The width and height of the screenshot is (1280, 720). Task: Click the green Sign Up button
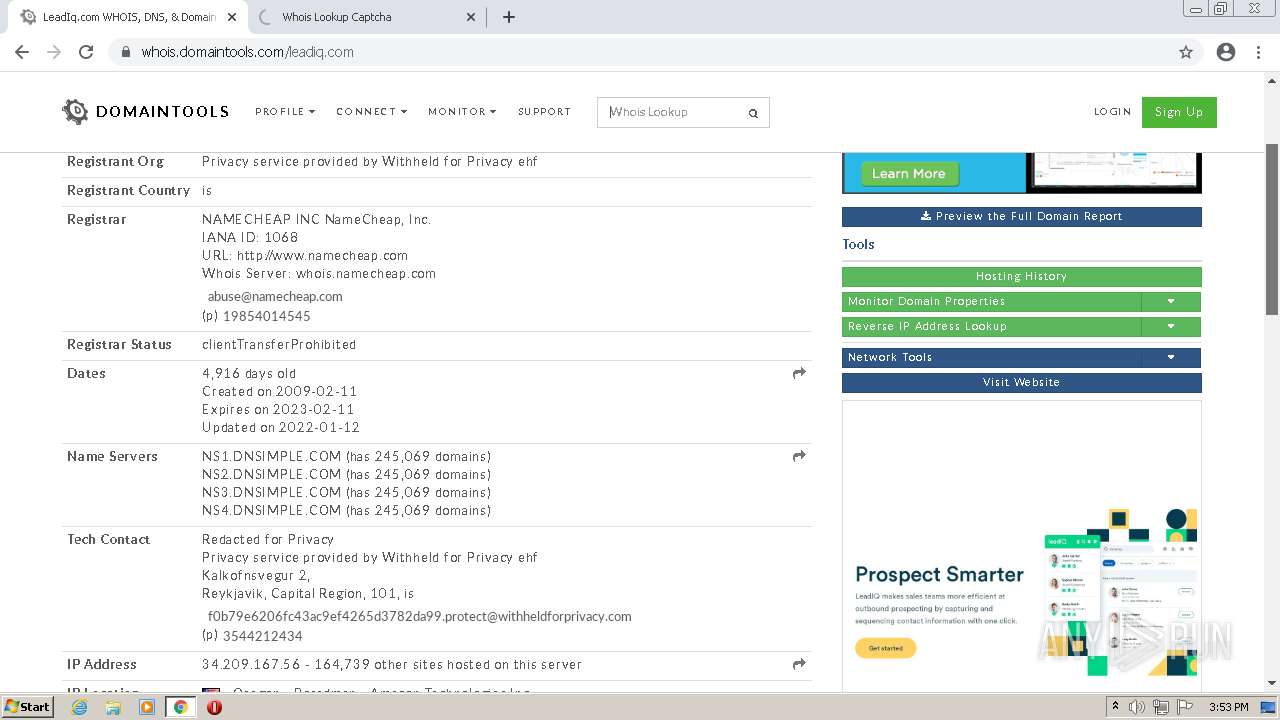(1179, 112)
